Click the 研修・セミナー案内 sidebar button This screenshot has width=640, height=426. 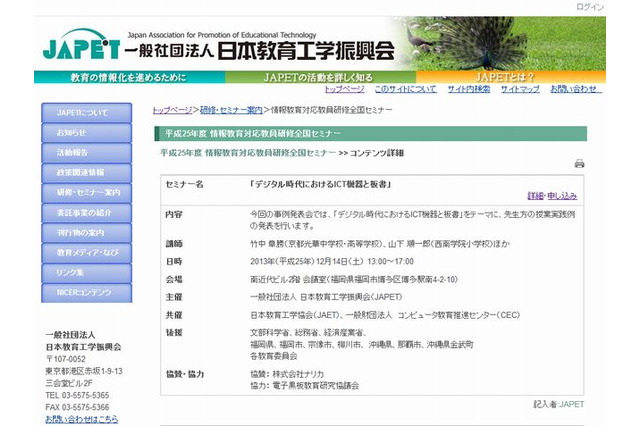(x=87, y=192)
